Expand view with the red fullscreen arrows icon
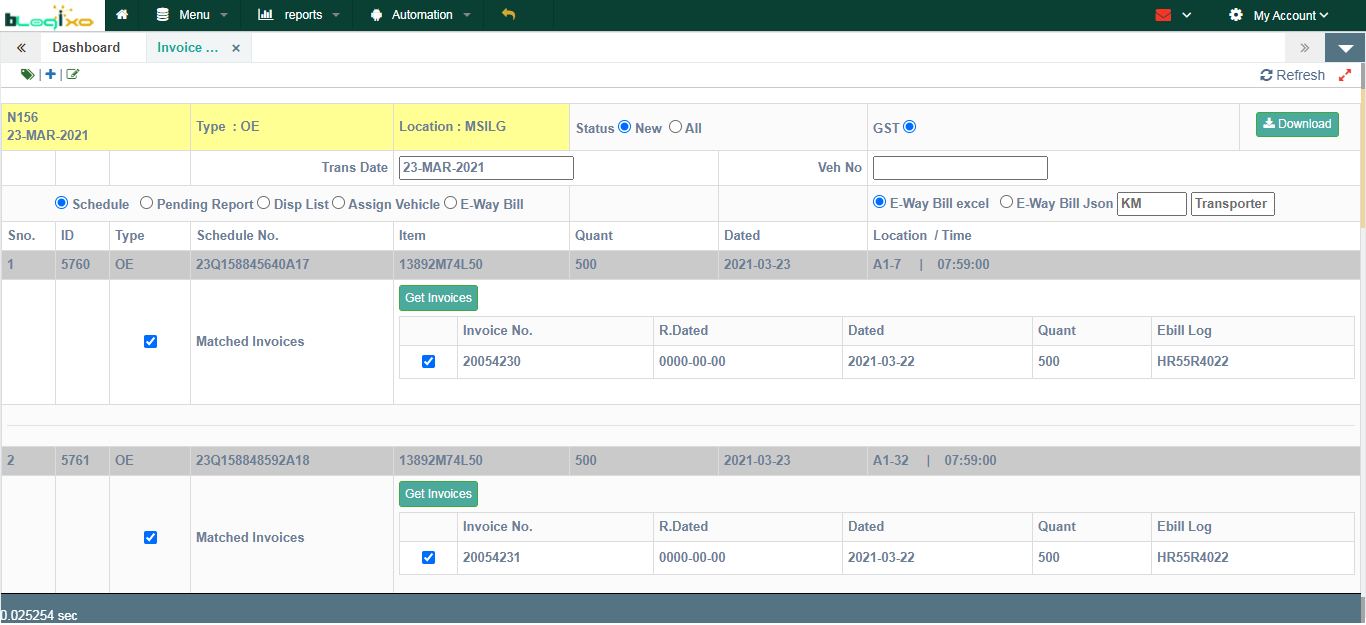 1345,74
